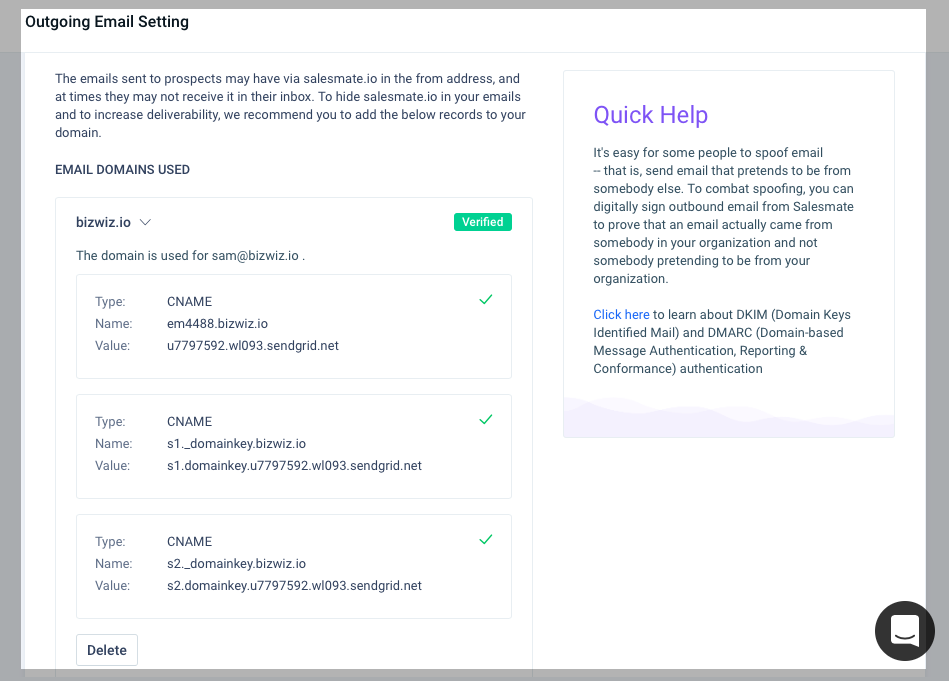
Task: Click the checkmark for s2._domainkey.bizwiz.io record
Action: coord(485,539)
